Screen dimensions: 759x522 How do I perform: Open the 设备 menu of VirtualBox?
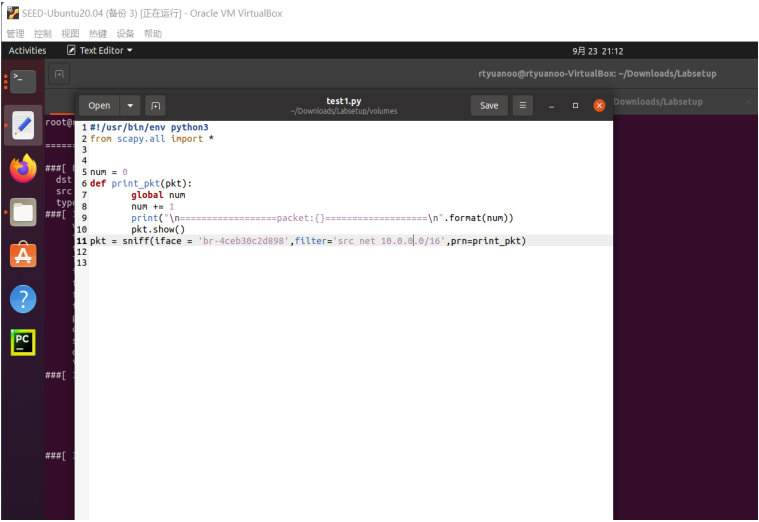125,33
